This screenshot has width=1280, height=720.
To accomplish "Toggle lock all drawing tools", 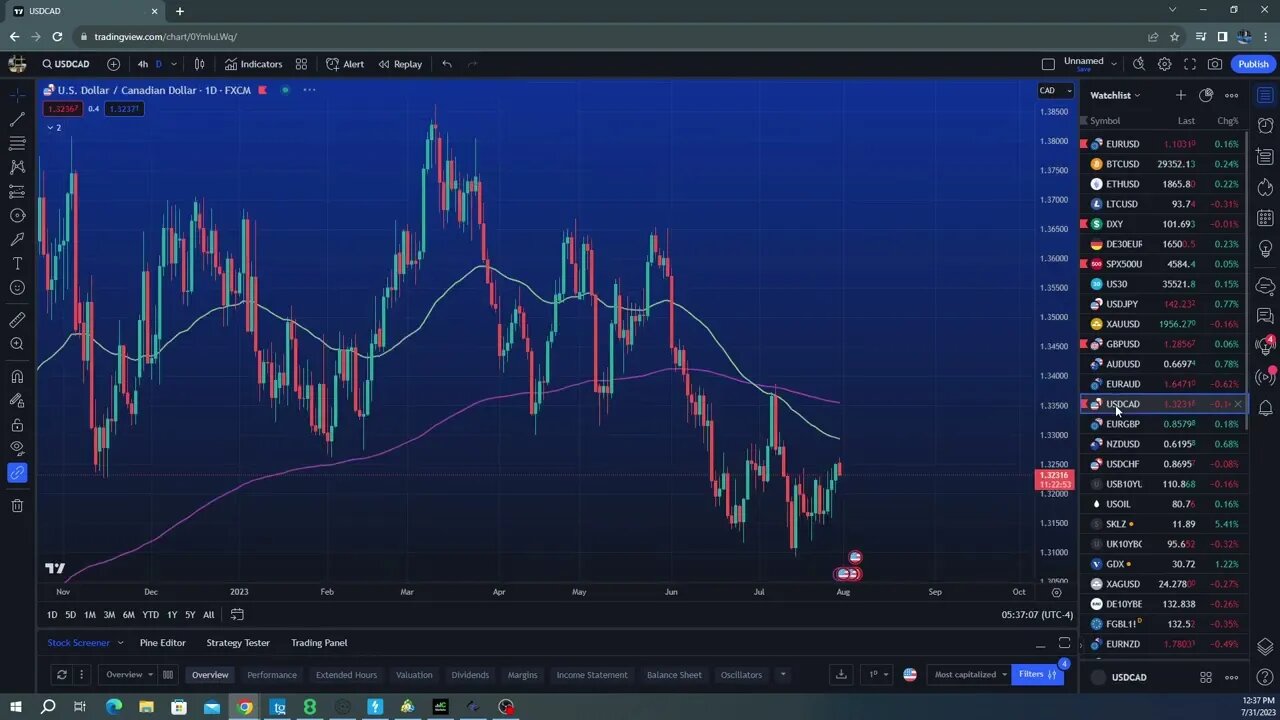I will (x=17, y=424).
